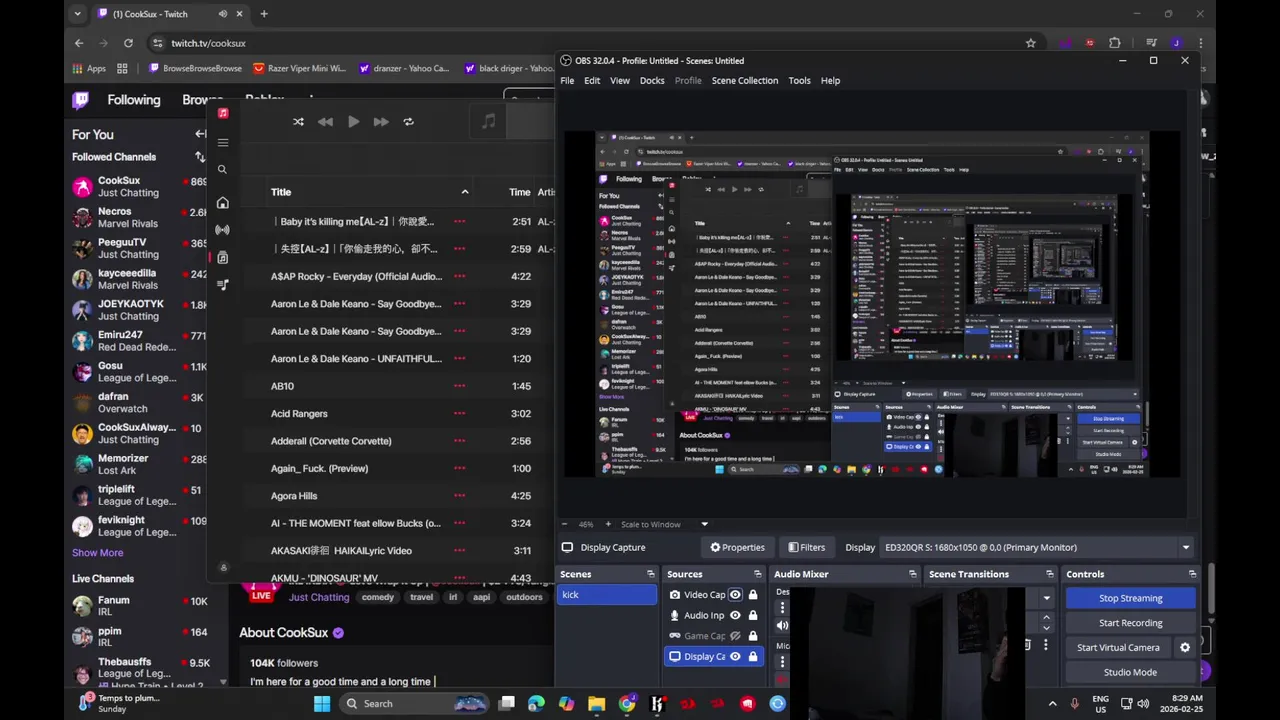Toggle repeat in the music player
The height and width of the screenshot is (720, 1280).
408,122
